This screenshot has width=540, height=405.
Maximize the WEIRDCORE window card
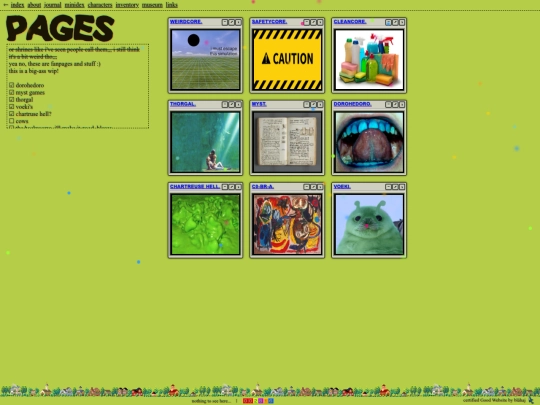coord(231,22)
